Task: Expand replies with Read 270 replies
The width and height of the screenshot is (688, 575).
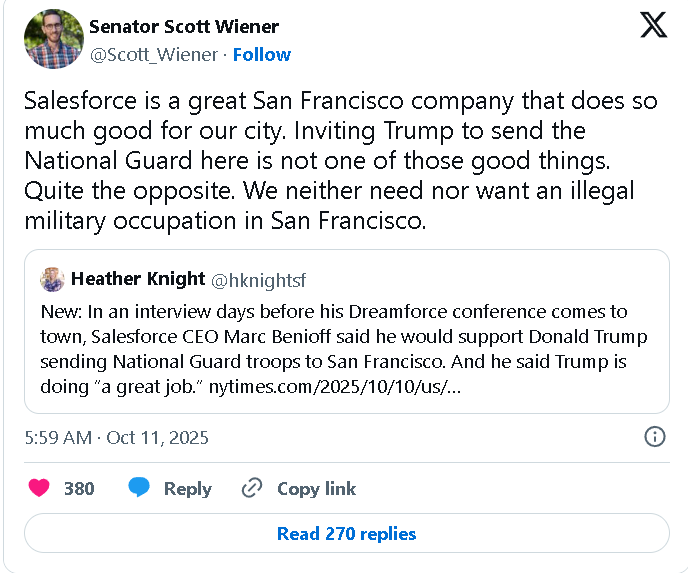Action: (346, 533)
